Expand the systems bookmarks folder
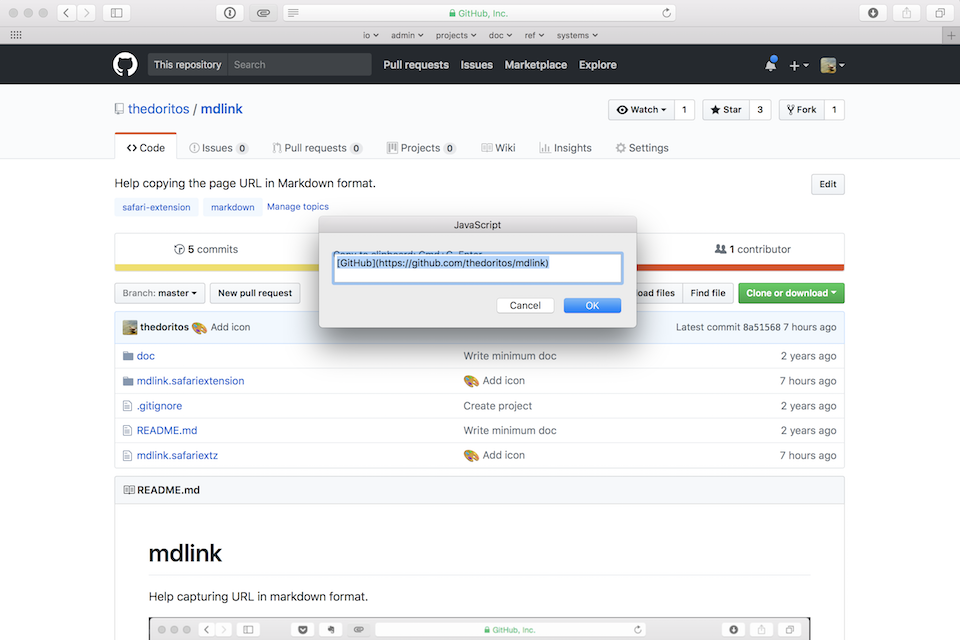960x640 pixels. (x=577, y=36)
